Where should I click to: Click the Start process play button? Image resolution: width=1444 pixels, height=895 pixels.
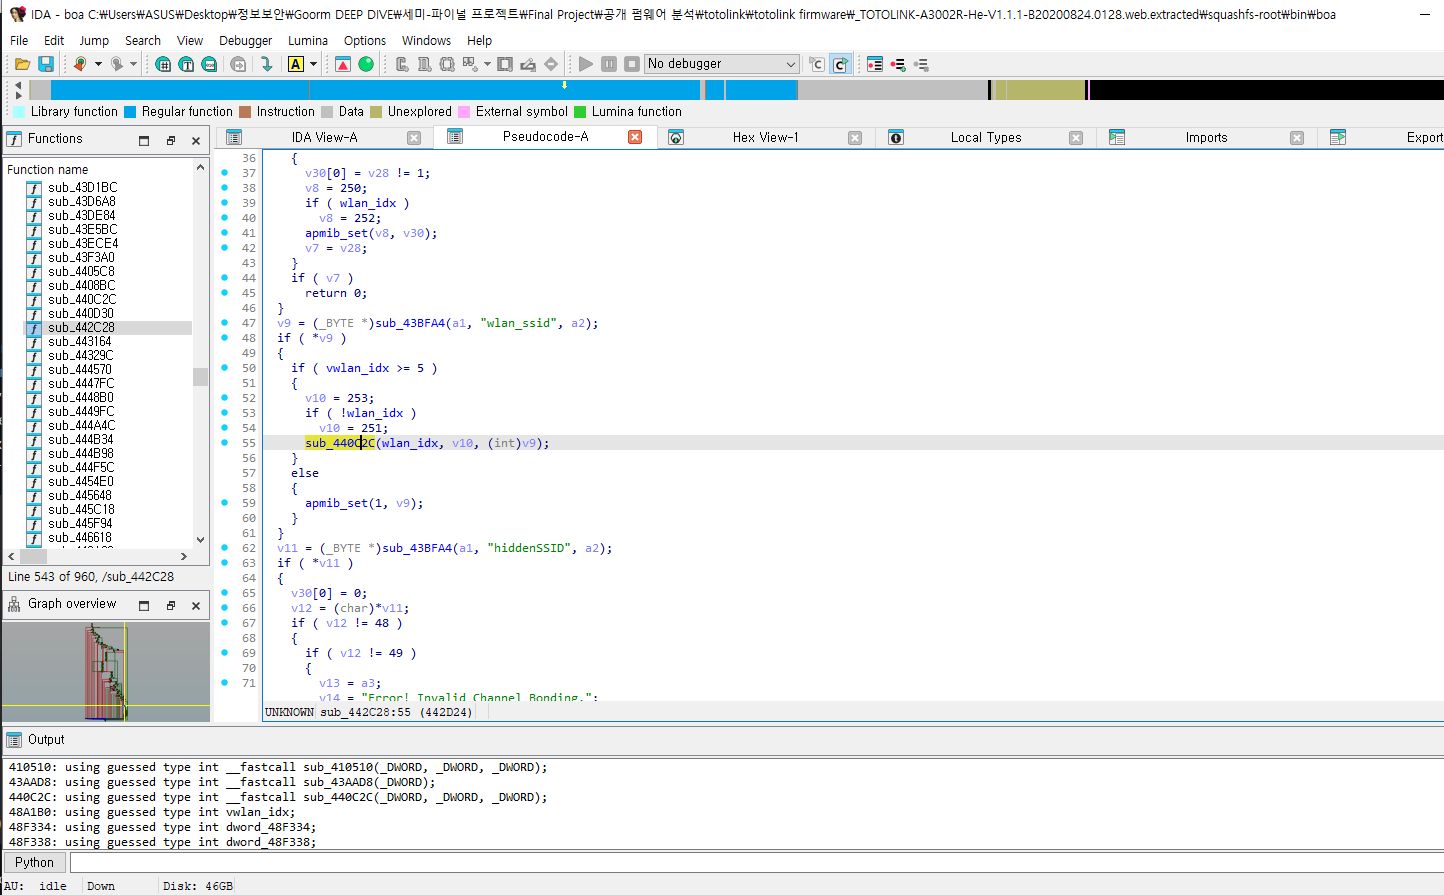pos(586,64)
